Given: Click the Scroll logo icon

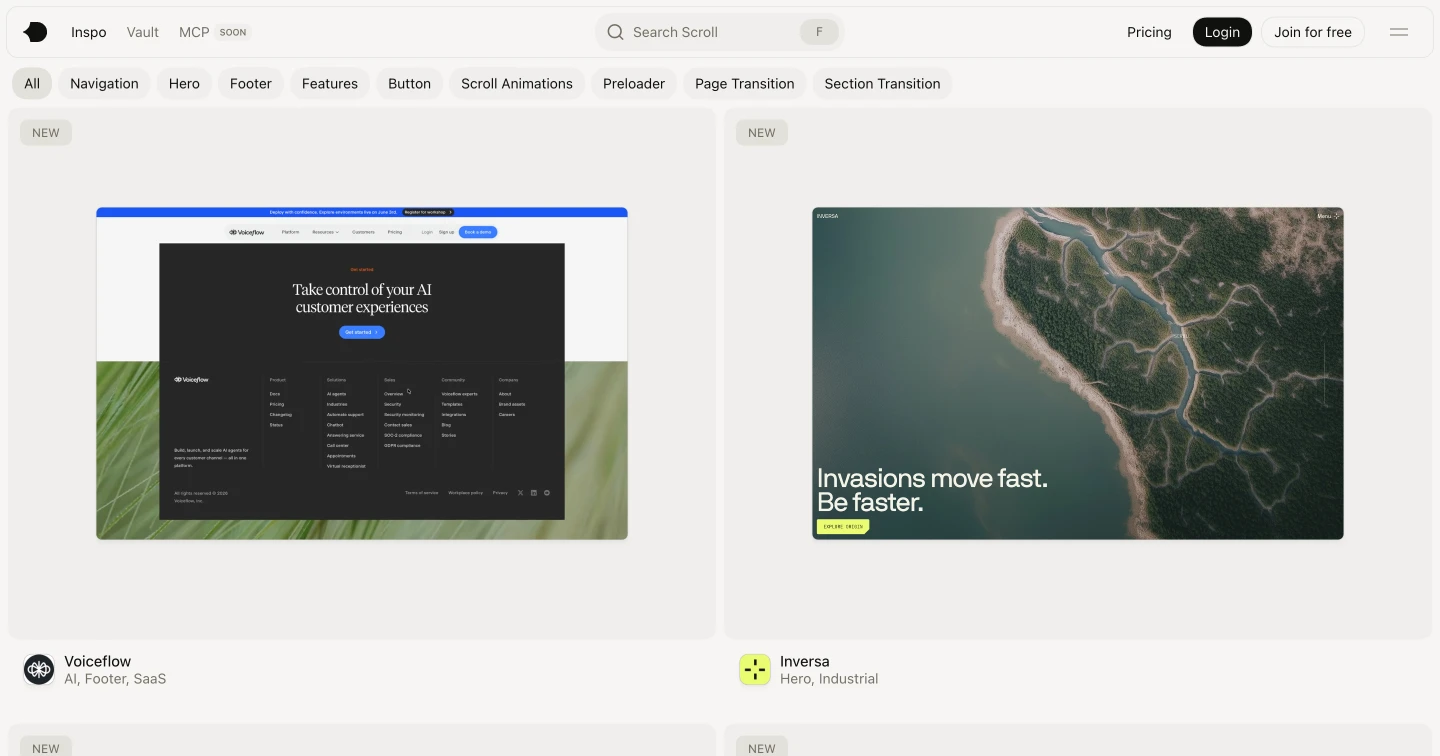Looking at the screenshot, I should click(35, 32).
